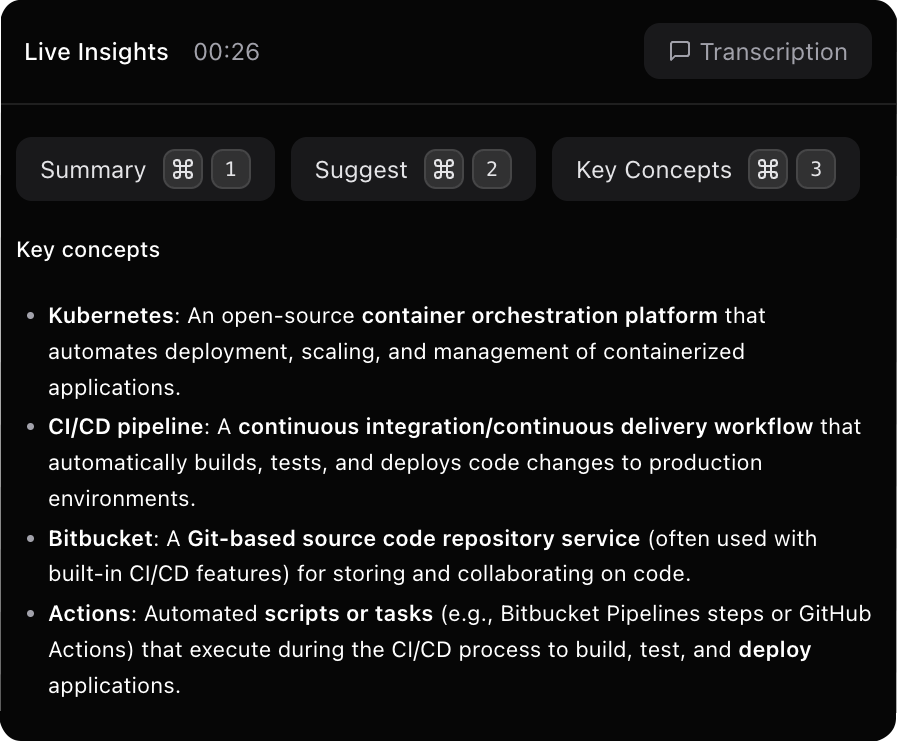Click the "1" shortcut badge on Summary
Screen dimensions: 897x741
click(231, 170)
